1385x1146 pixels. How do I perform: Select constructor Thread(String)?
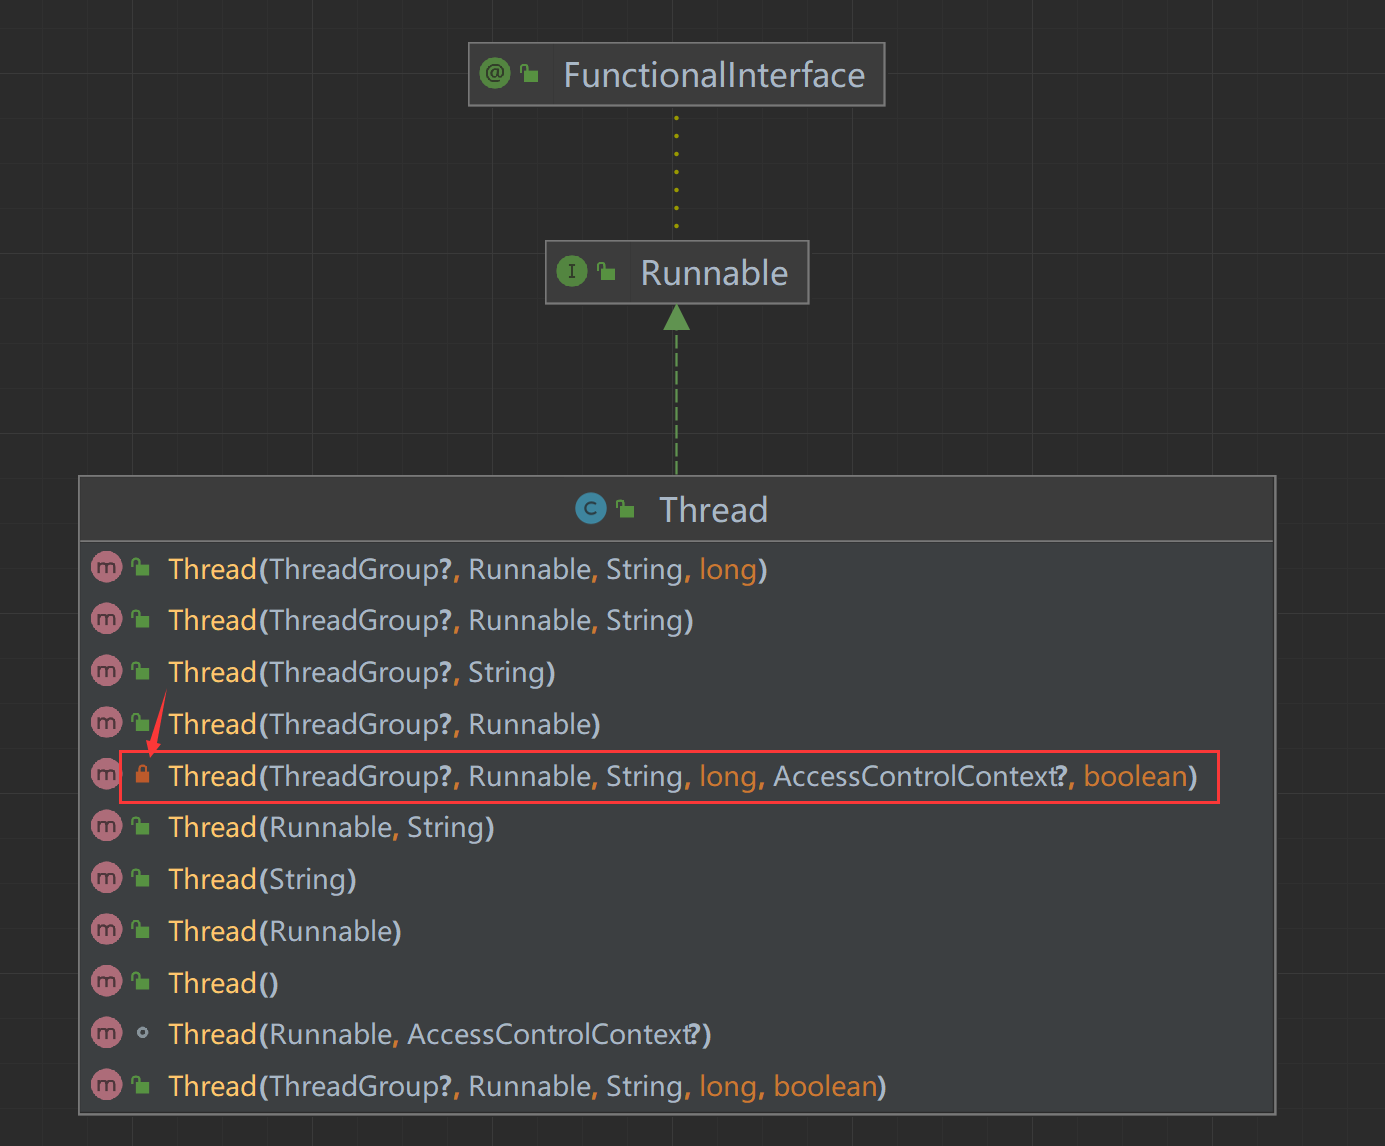262,879
